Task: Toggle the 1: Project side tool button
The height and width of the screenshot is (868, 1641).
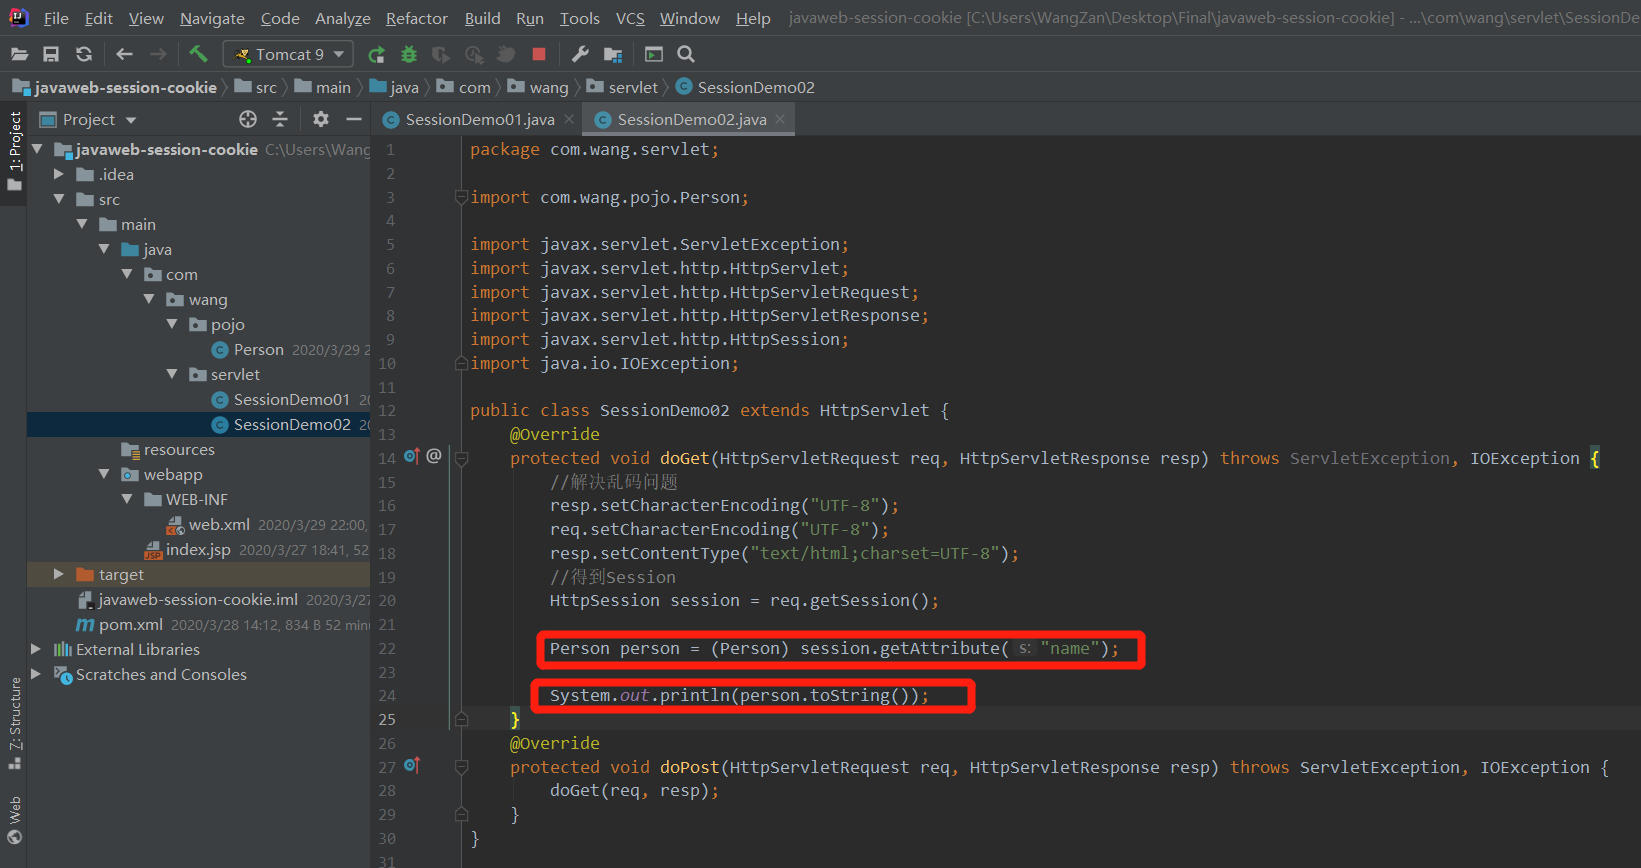Action: click(x=14, y=153)
